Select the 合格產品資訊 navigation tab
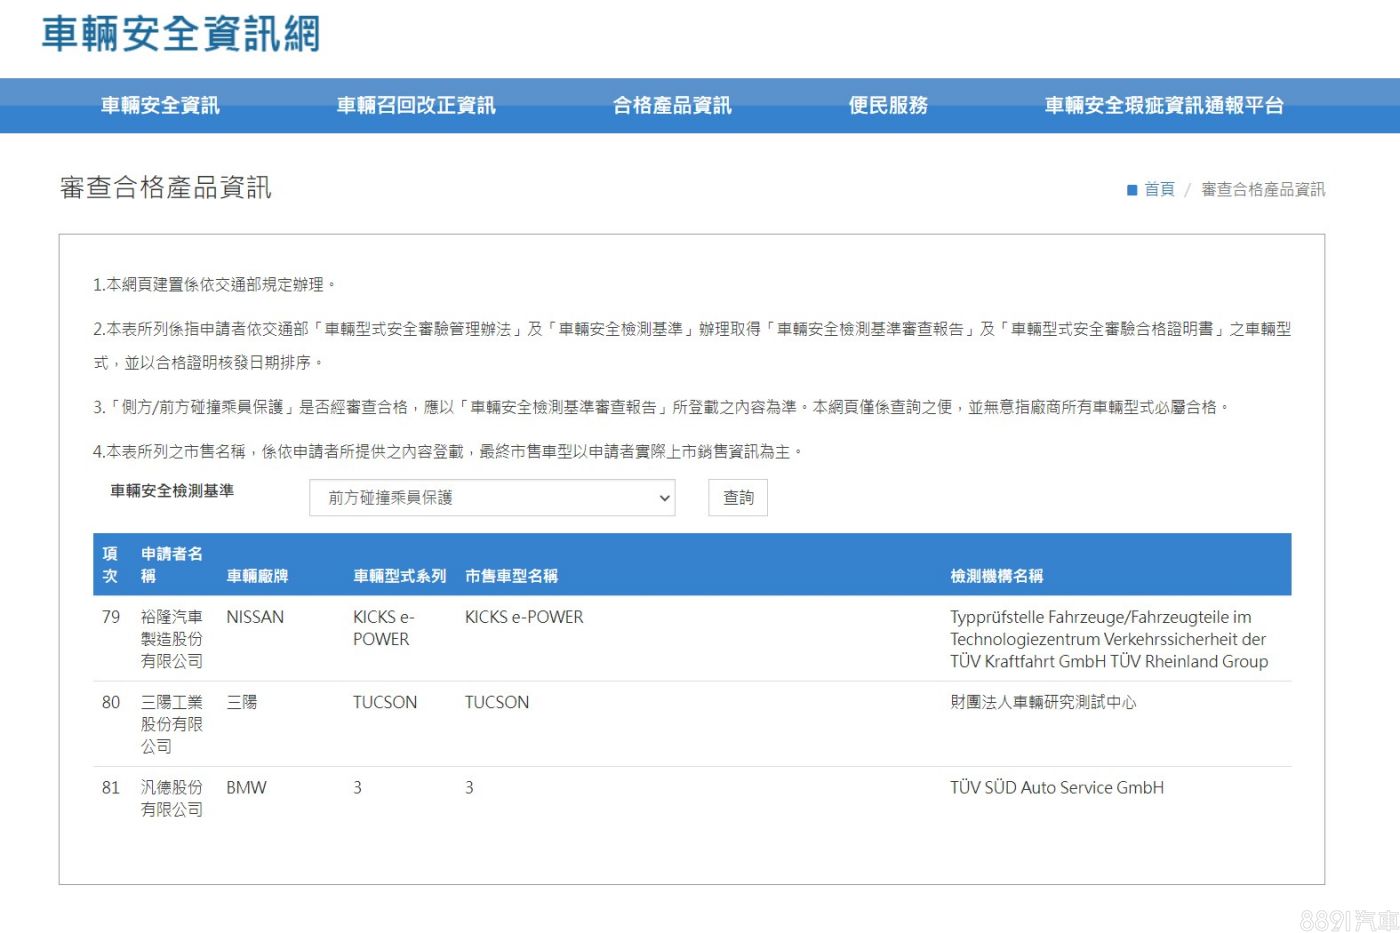 click(x=672, y=105)
